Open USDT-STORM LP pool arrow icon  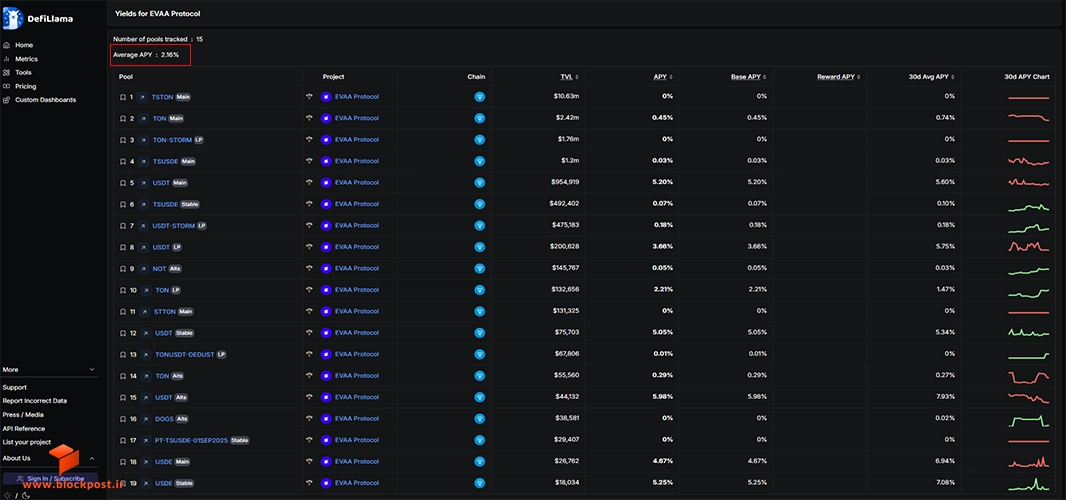point(143,226)
